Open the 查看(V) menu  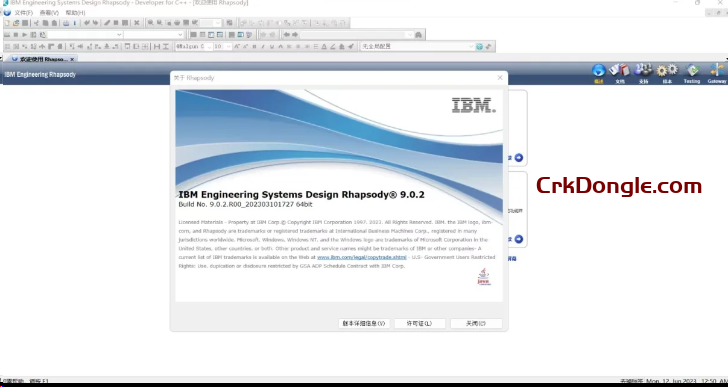coord(49,13)
